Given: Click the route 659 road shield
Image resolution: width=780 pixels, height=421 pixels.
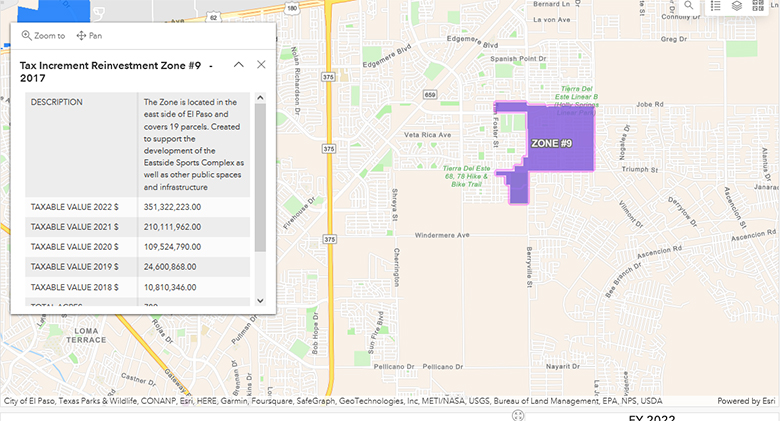Looking at the screenshot, I should pos(429,94).
